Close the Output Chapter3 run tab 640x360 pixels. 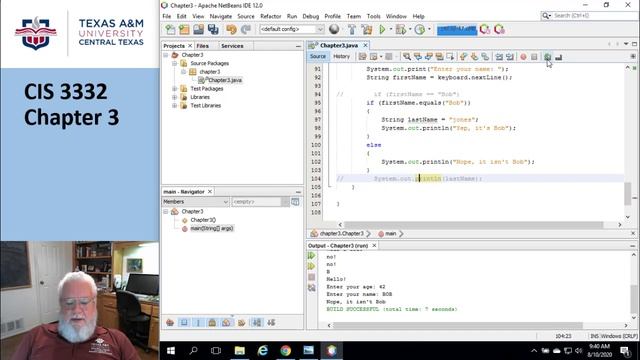pyautogui.click(x=374, y=245)
